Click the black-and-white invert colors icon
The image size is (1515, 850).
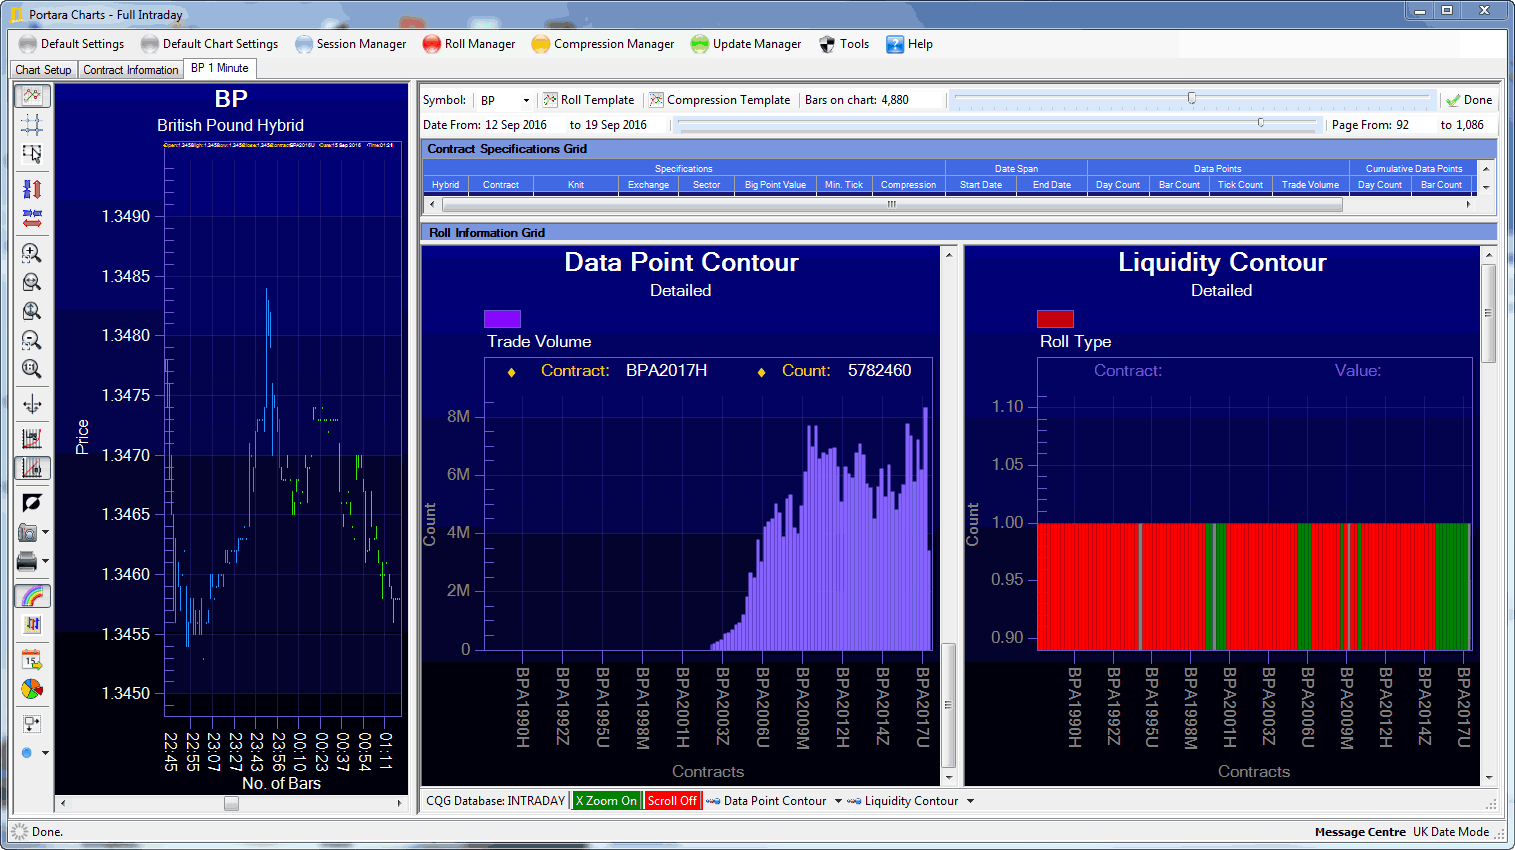(x=32, y=502)
